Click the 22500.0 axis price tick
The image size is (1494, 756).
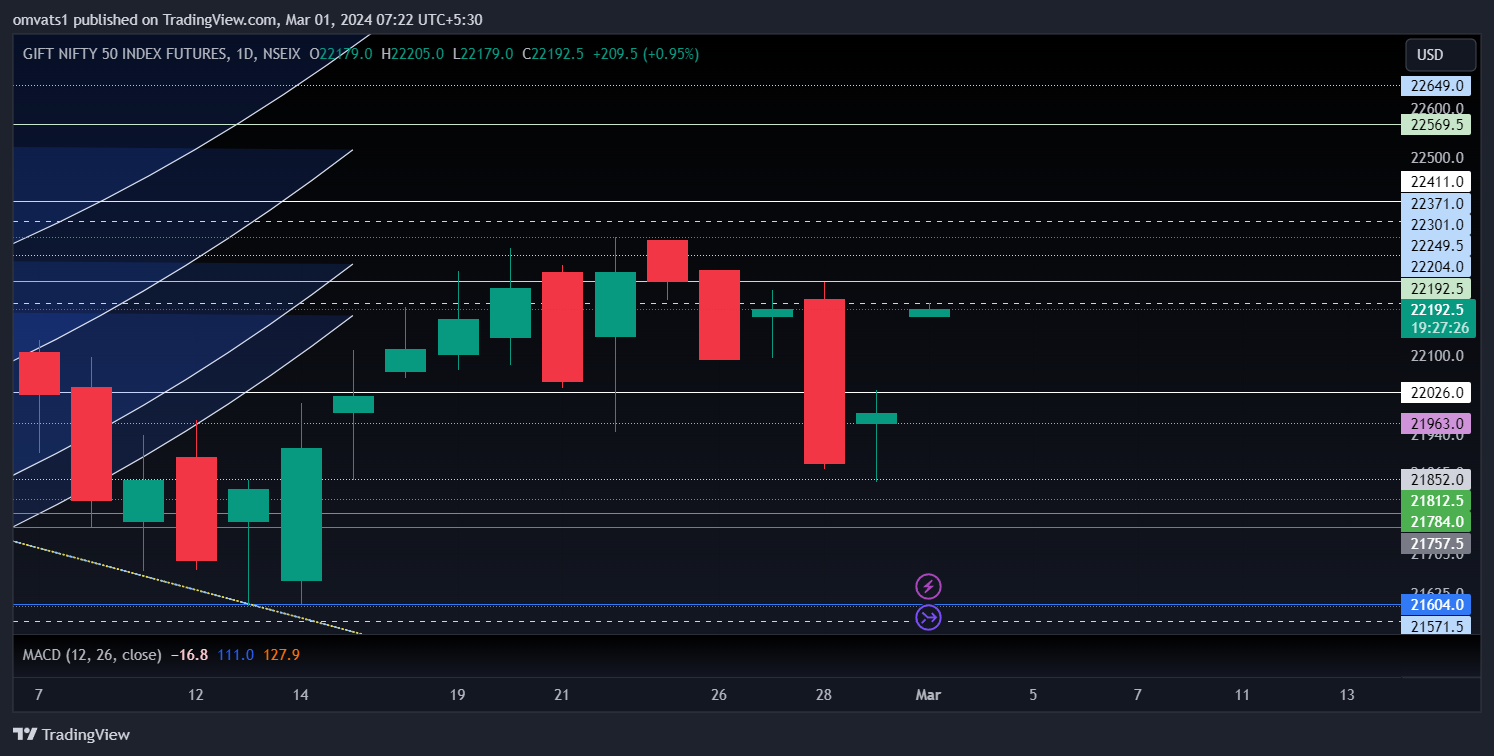(x=1436, y=158)
